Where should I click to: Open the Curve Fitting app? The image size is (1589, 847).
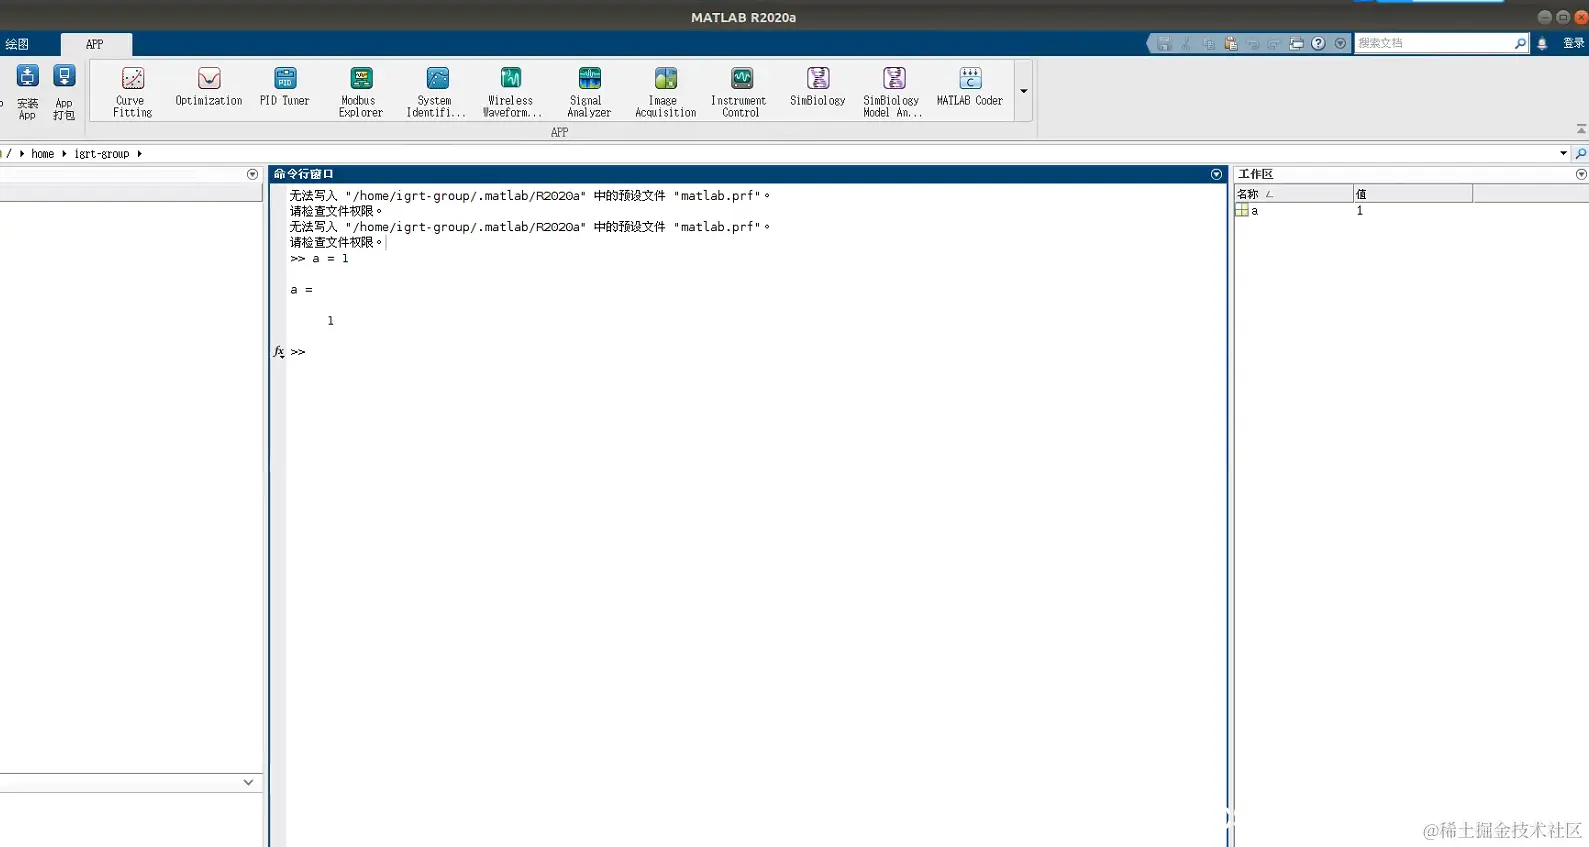pyautogui.click(x=132, y=92)
